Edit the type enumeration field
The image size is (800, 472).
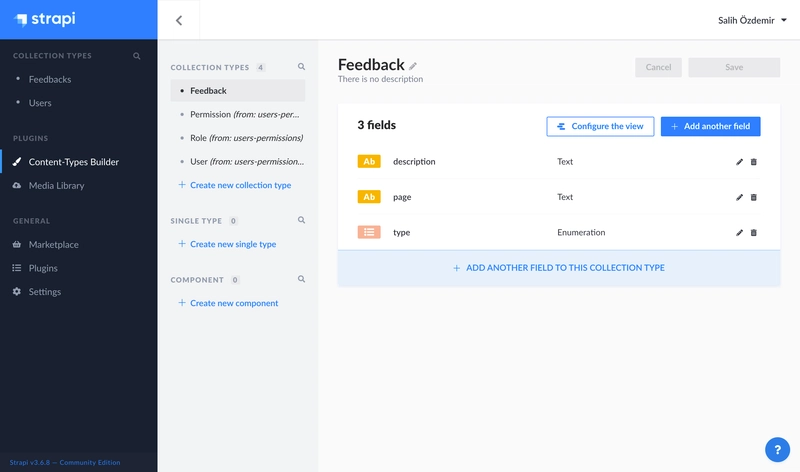point(739,233)
